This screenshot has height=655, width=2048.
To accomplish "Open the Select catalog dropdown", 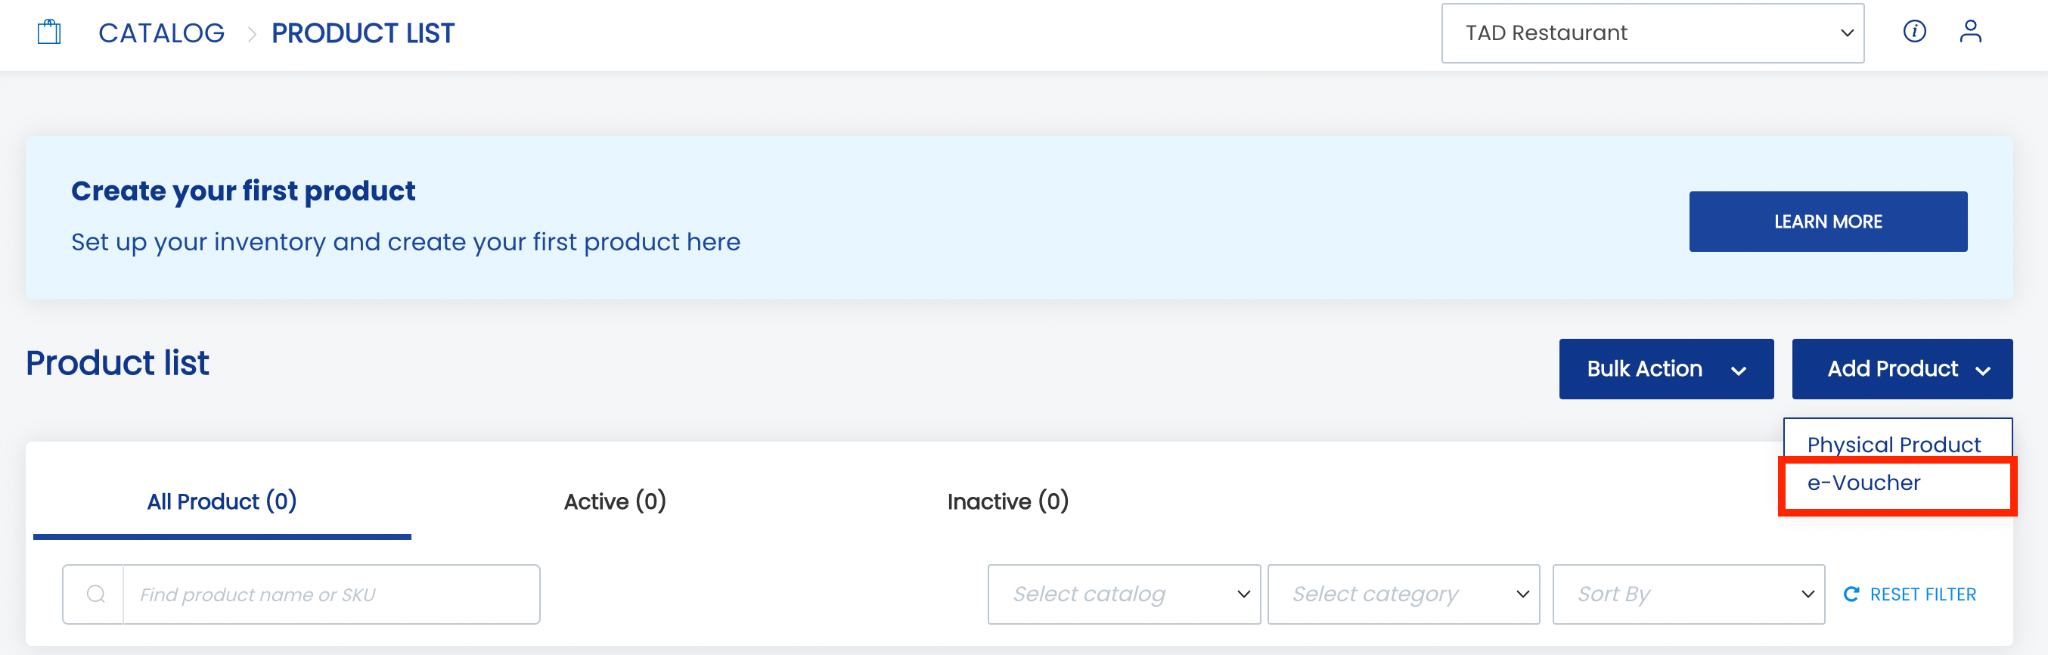I will [1124, 594].
